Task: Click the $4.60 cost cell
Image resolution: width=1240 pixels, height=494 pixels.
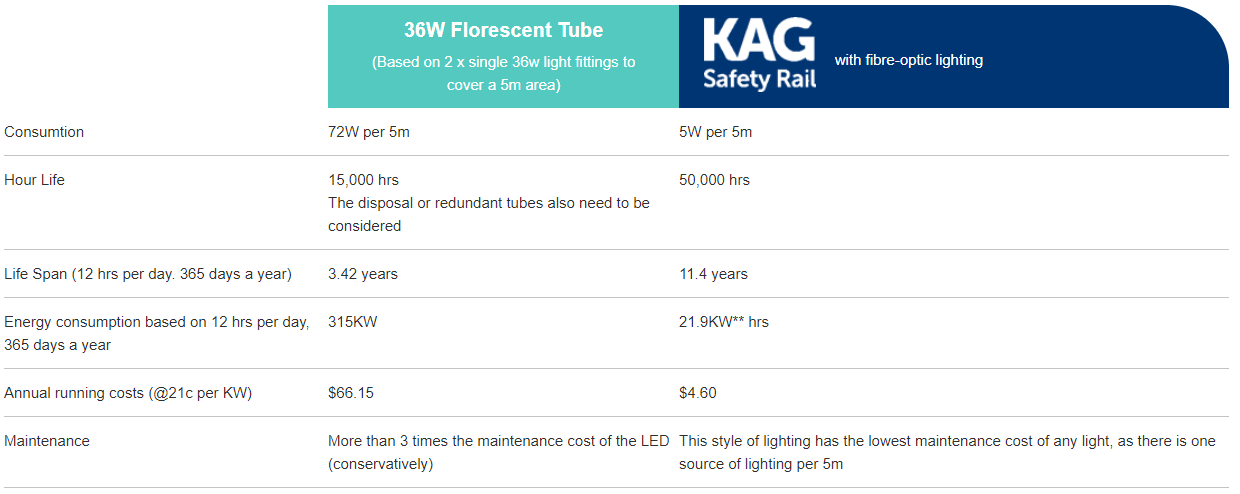Action: point(698,393)
